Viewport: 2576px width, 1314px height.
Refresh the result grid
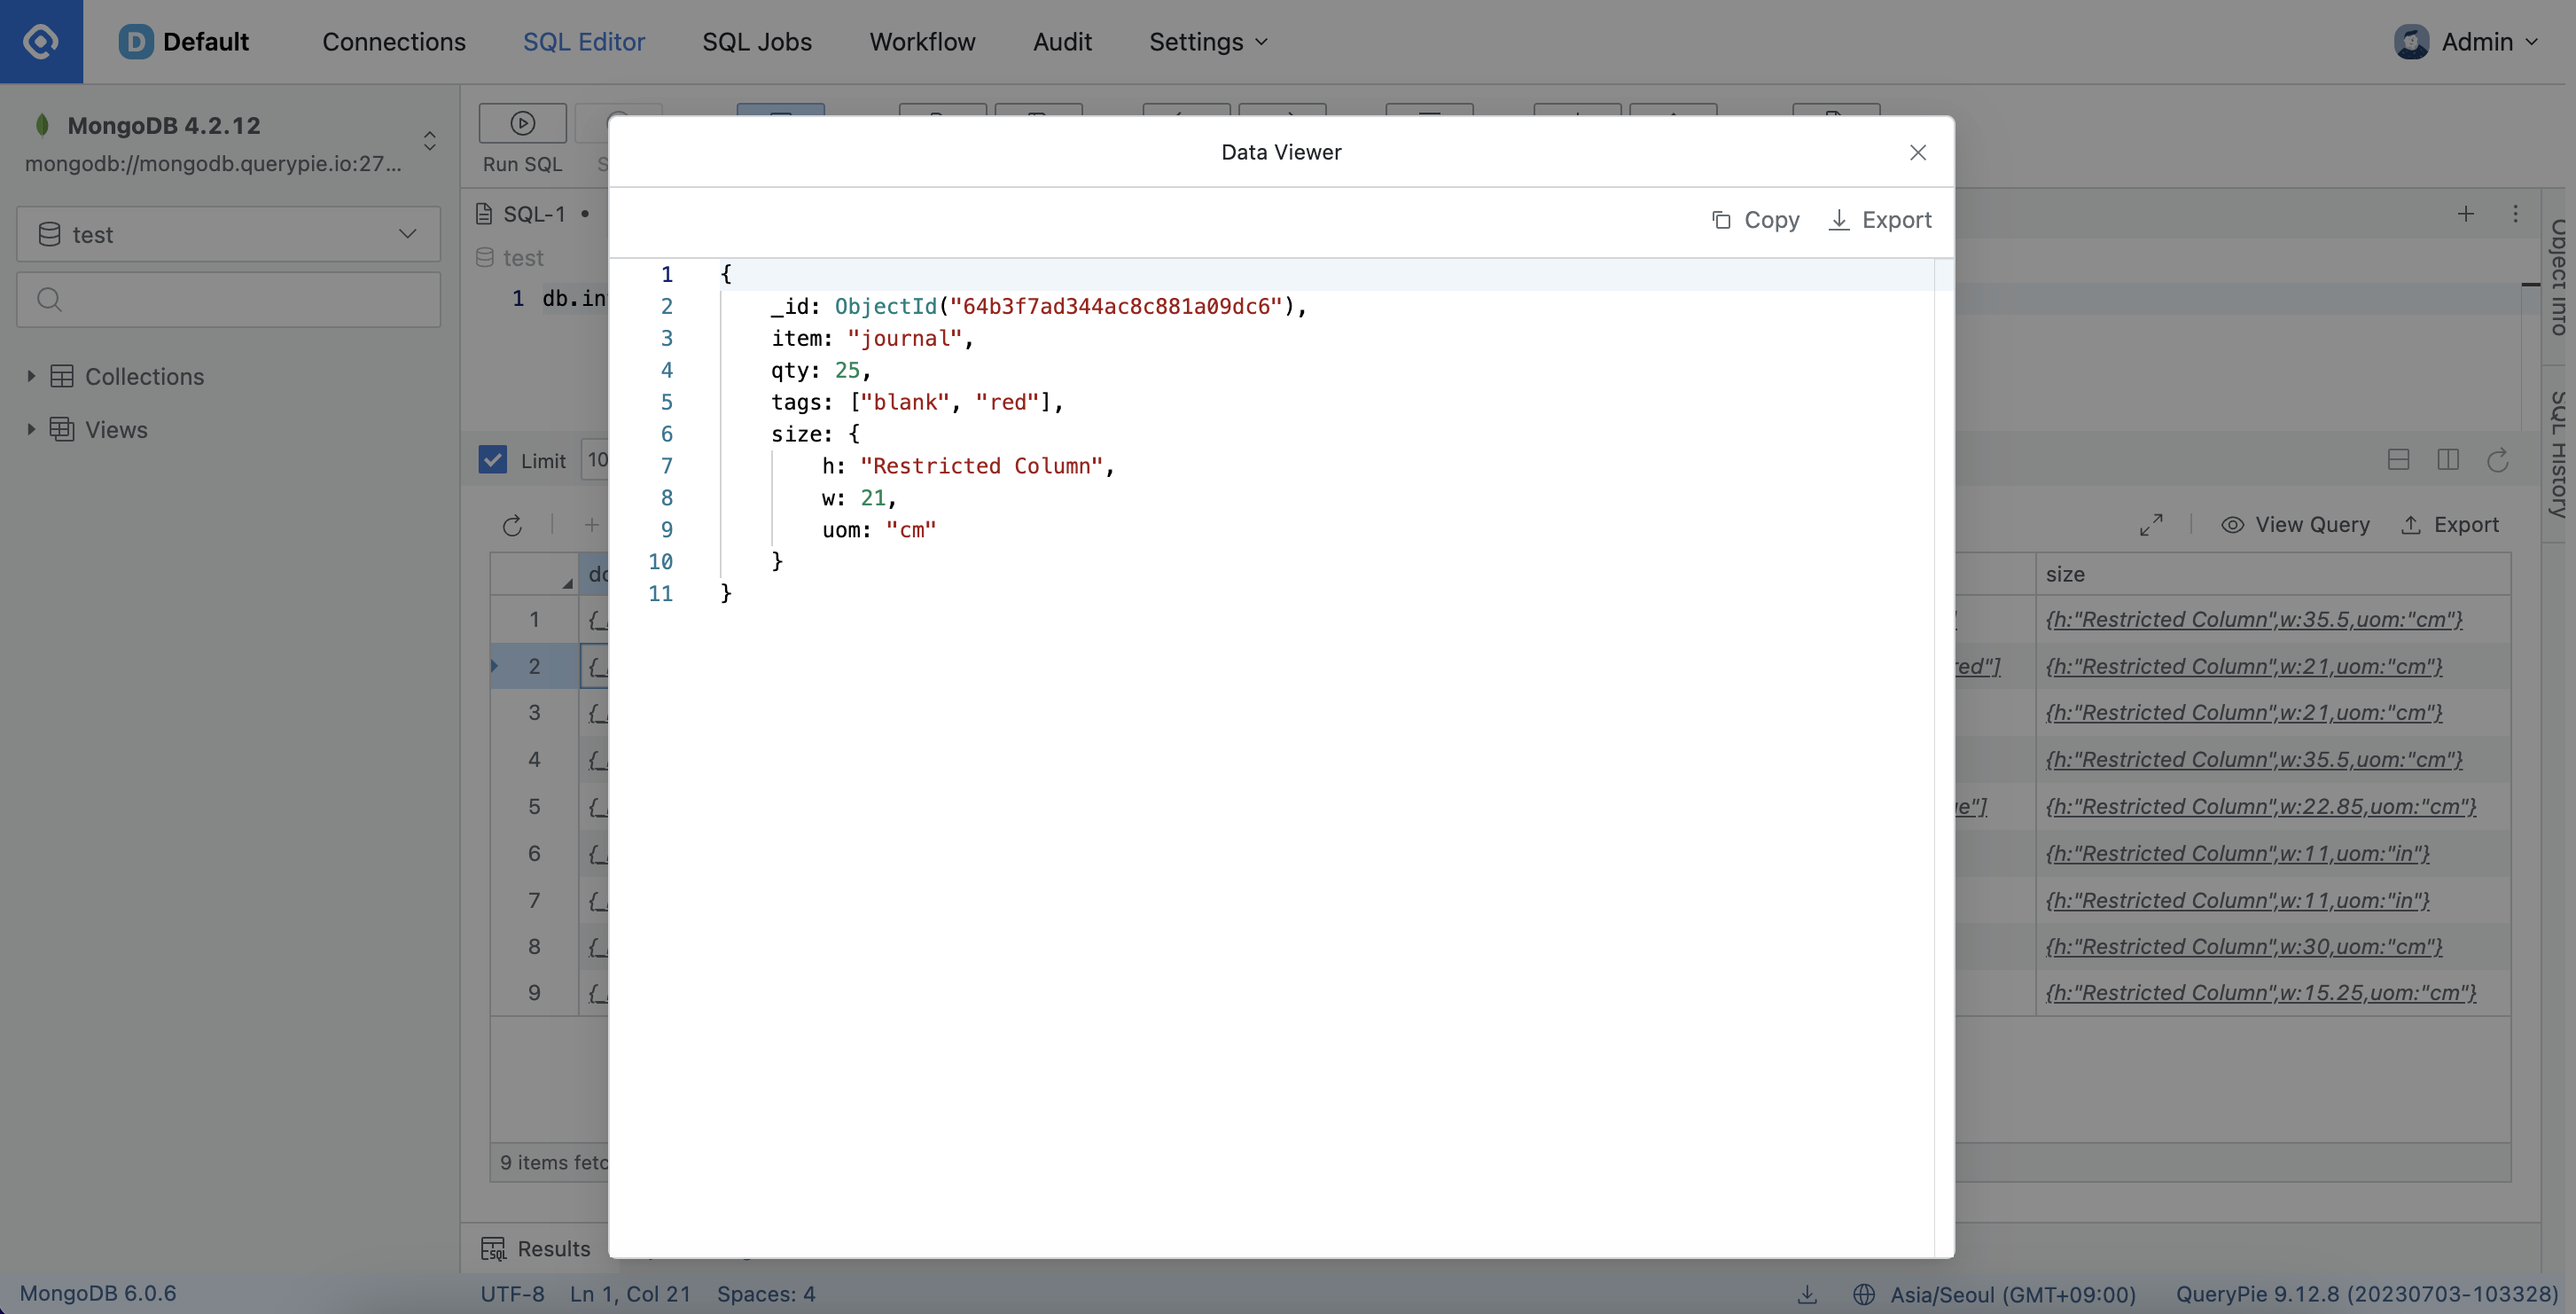(x=512, y=525)
